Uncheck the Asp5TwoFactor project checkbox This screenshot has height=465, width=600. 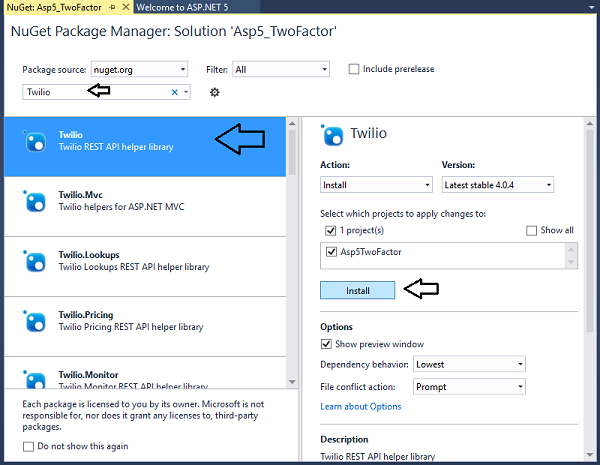tap(331, 252)
